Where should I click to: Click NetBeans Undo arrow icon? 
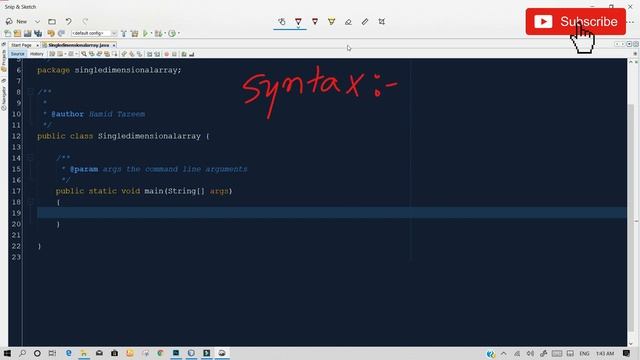(x=51, y=33)
